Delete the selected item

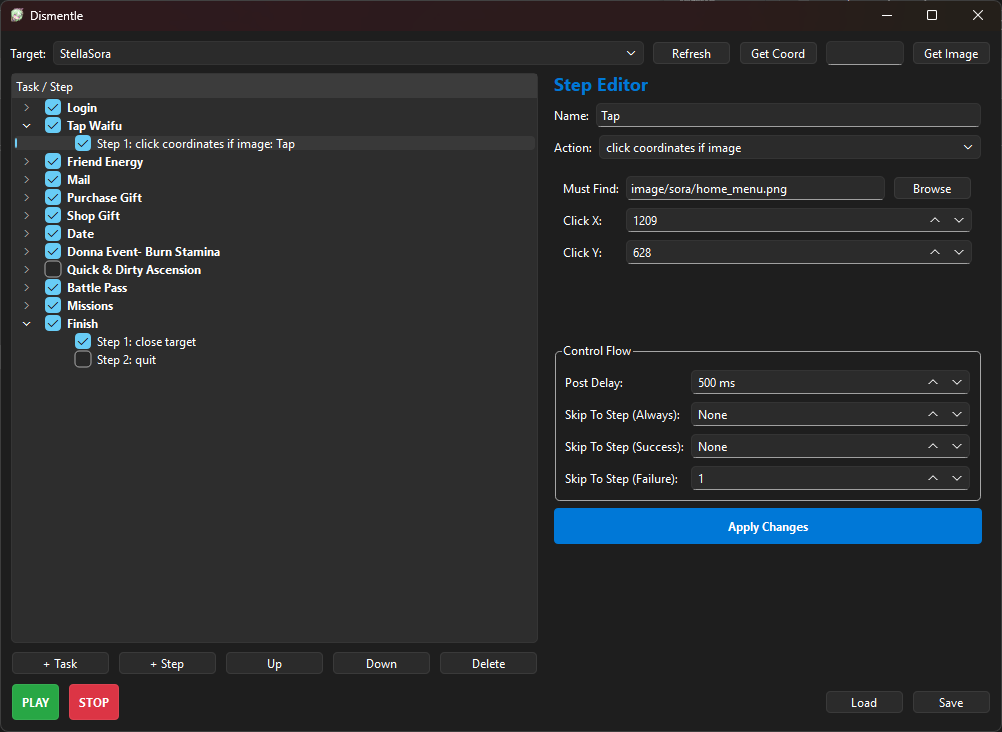[488, 664]
